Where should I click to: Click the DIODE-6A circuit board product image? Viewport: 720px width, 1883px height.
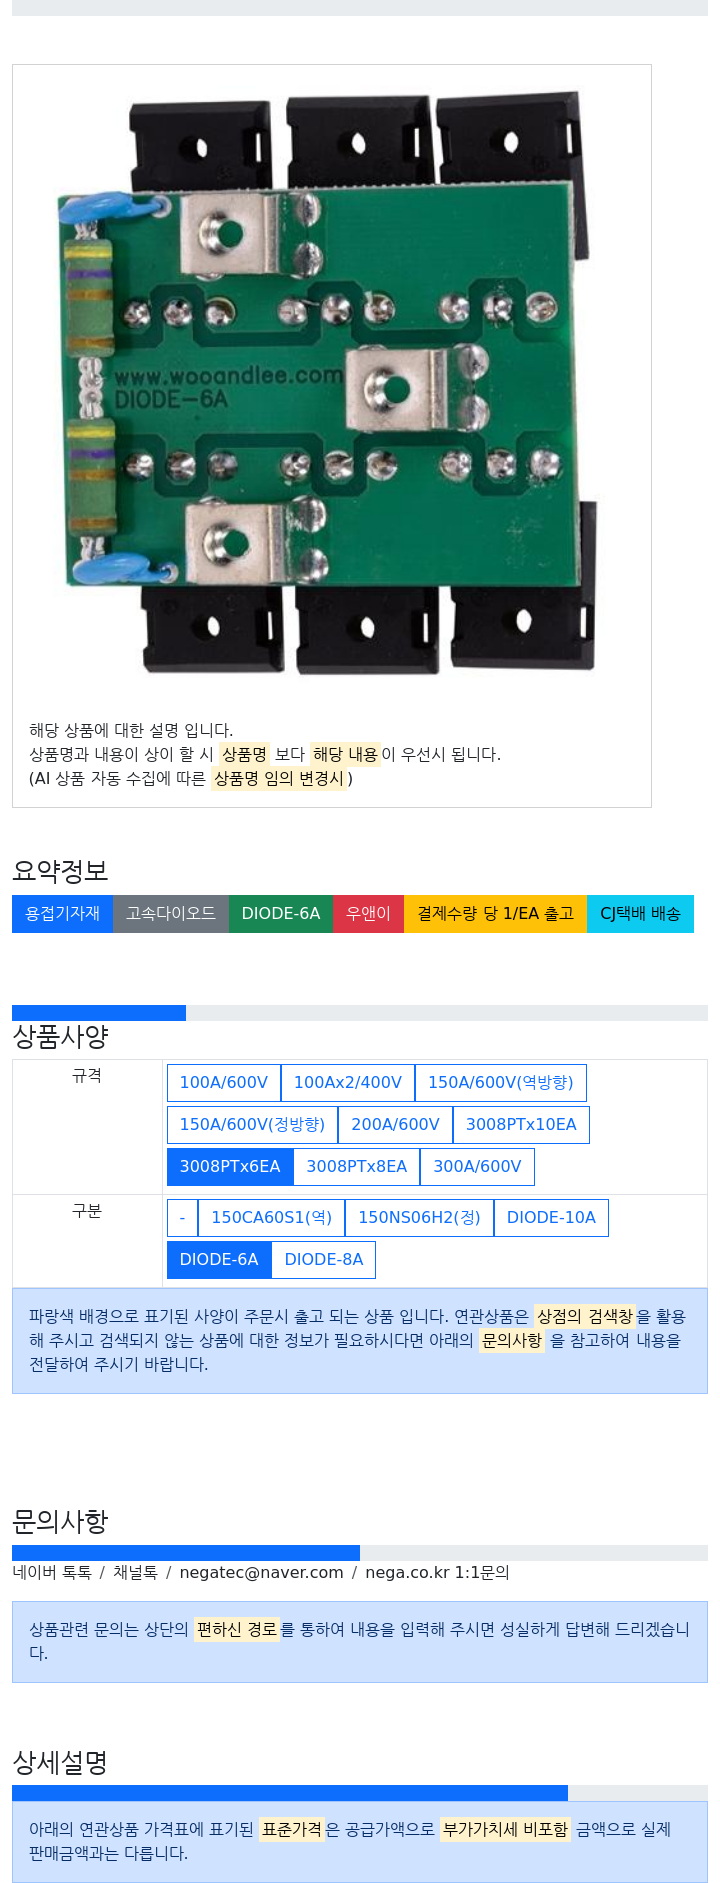pyautogui.click(x=329, y=384)
